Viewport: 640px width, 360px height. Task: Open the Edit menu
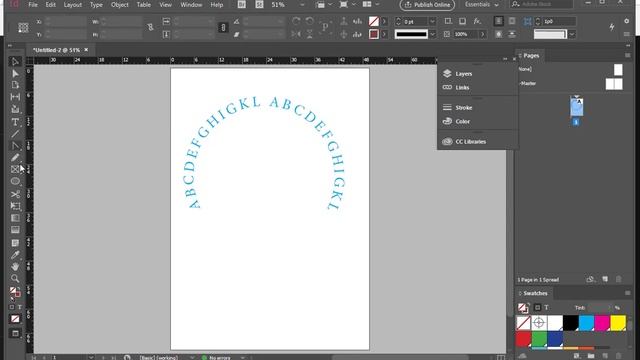pyautogui.click(x=51, y=5)
